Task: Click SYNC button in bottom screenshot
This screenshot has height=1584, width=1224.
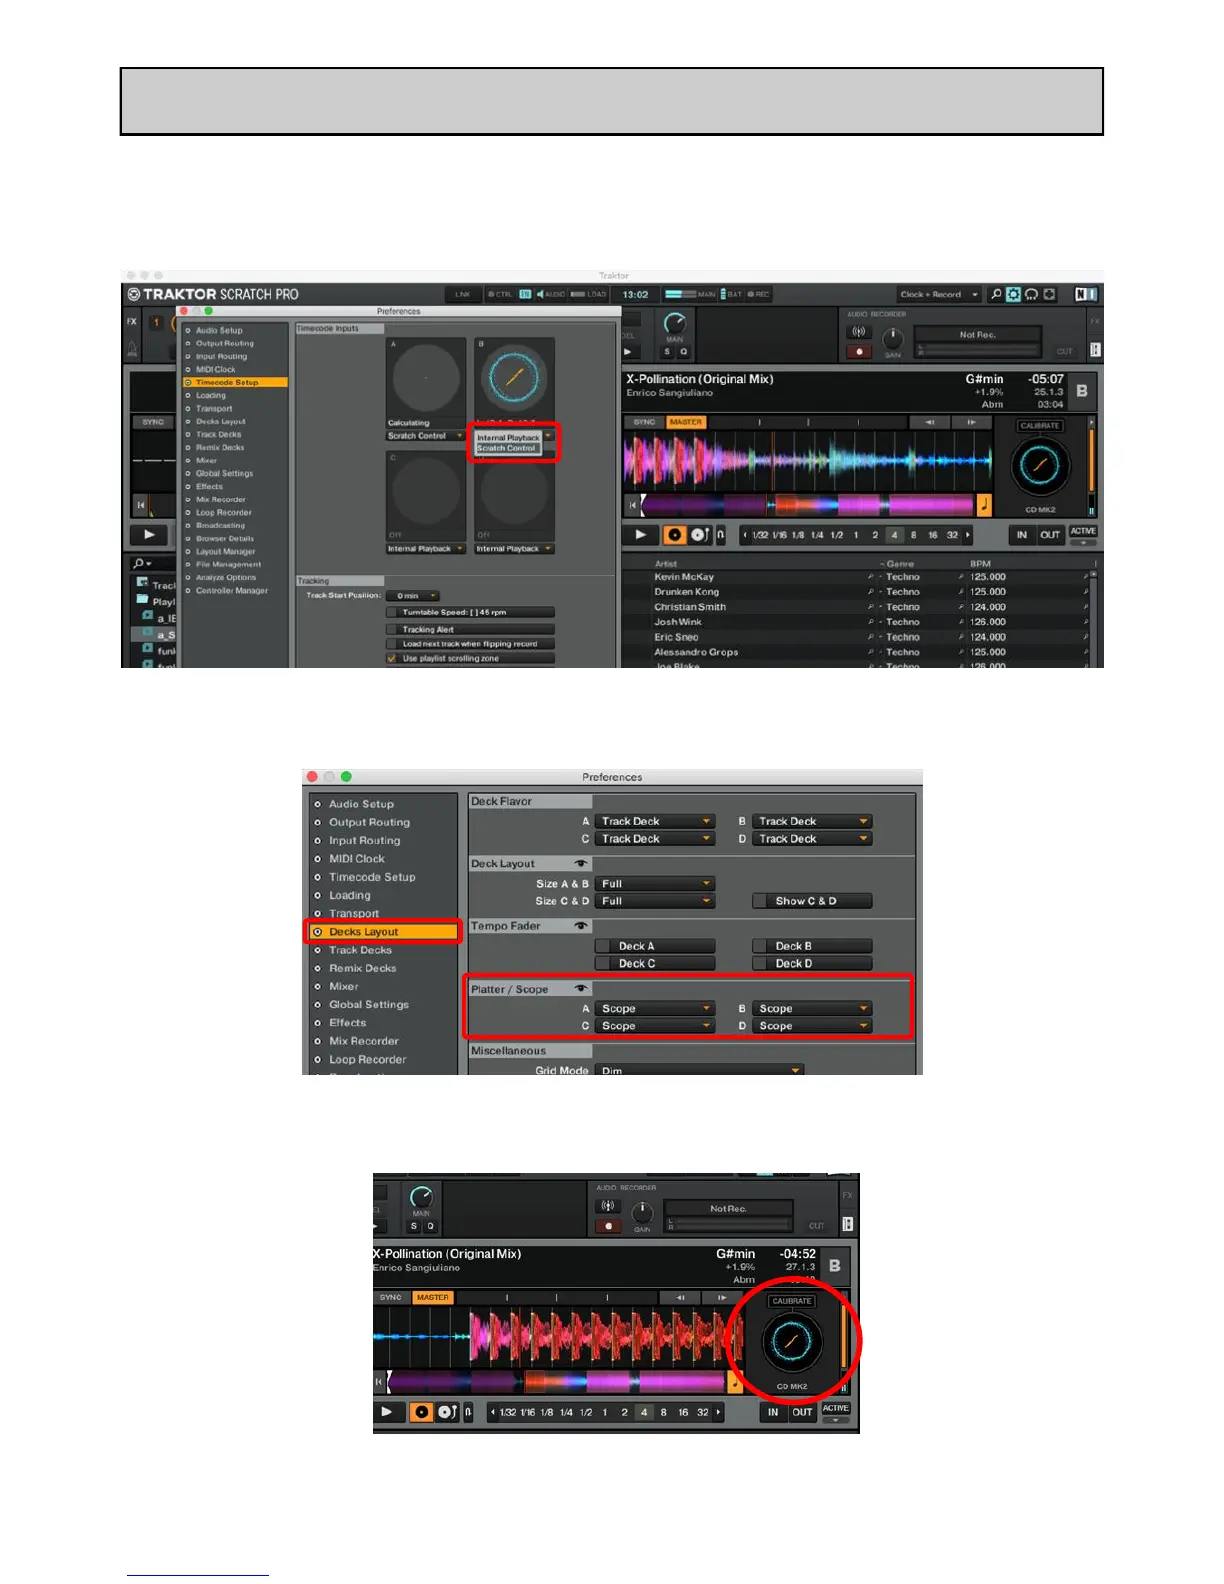Action: click(391, 1297)
